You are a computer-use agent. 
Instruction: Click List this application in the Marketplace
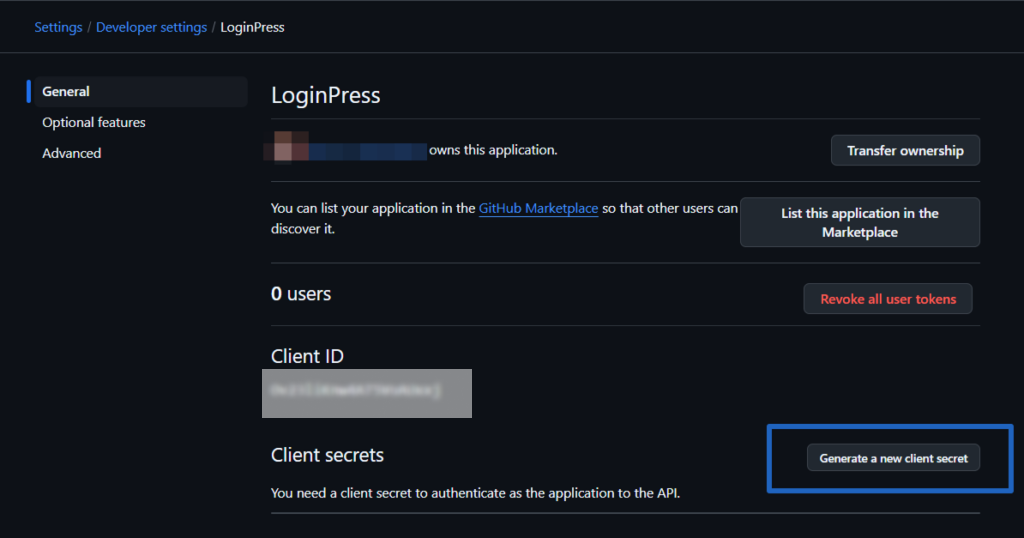tap(859, 222)
